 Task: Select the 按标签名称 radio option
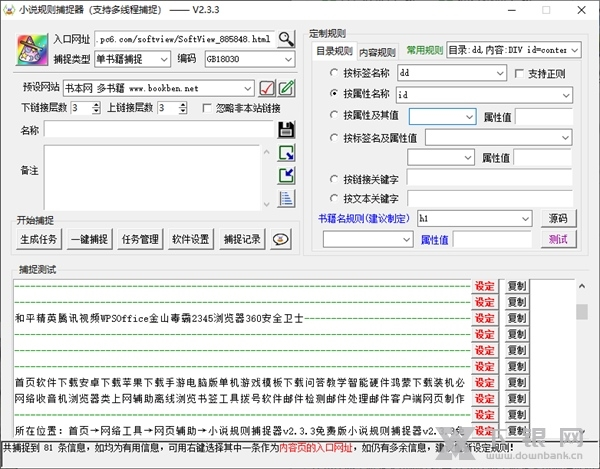coord(334,73)
